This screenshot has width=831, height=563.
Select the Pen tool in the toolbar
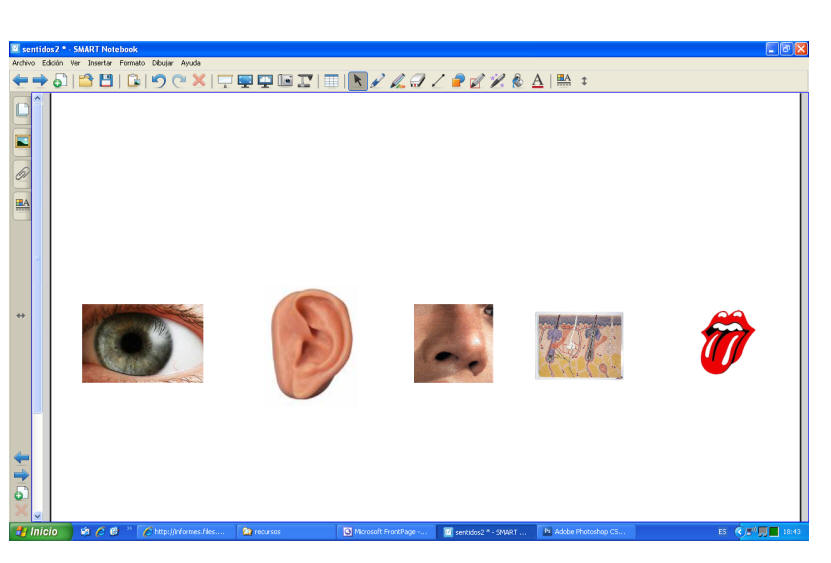pyautogui.click(x=378, y=81)
